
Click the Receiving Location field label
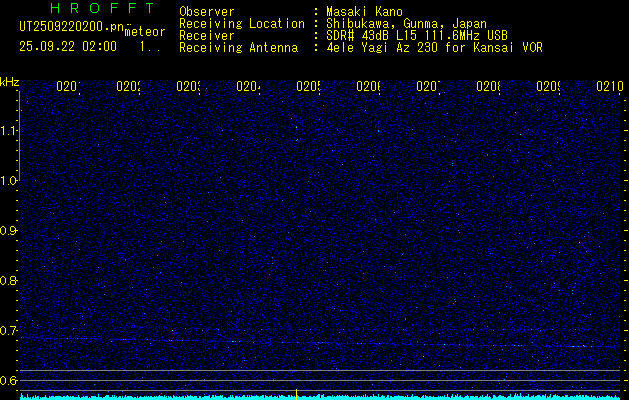pos(241,23)
